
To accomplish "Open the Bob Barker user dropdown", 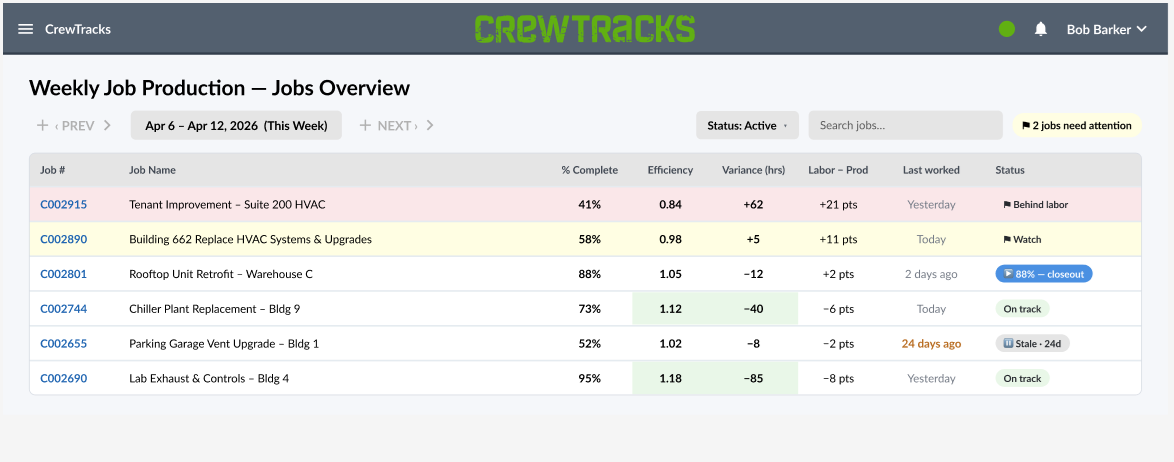I will pos(1107,29).
